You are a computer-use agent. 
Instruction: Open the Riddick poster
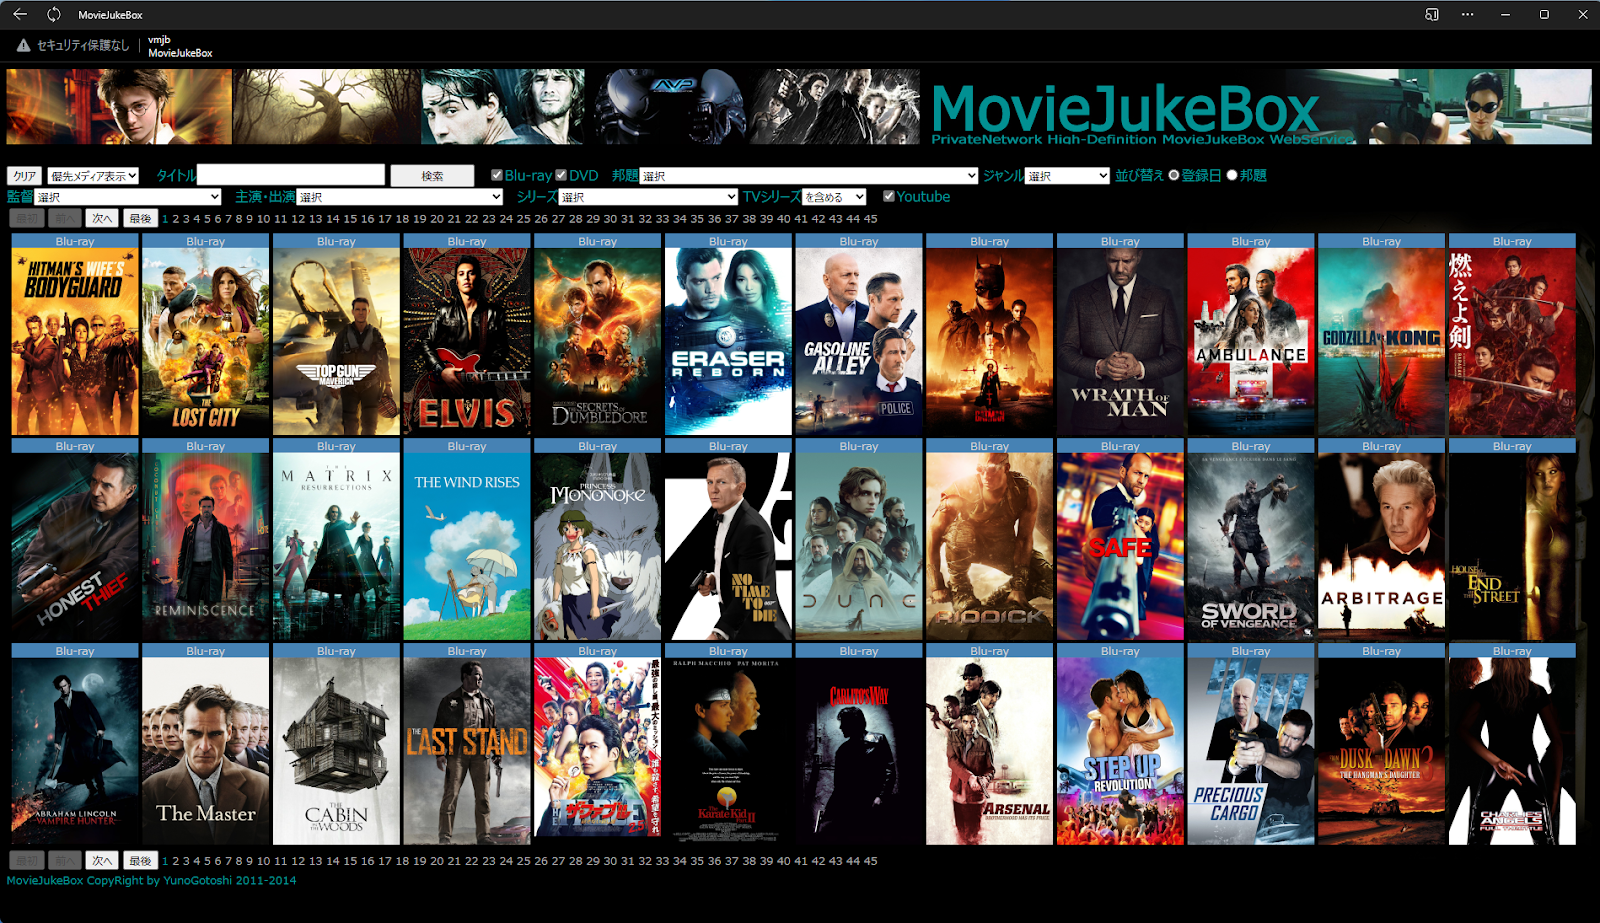(989, 546)
